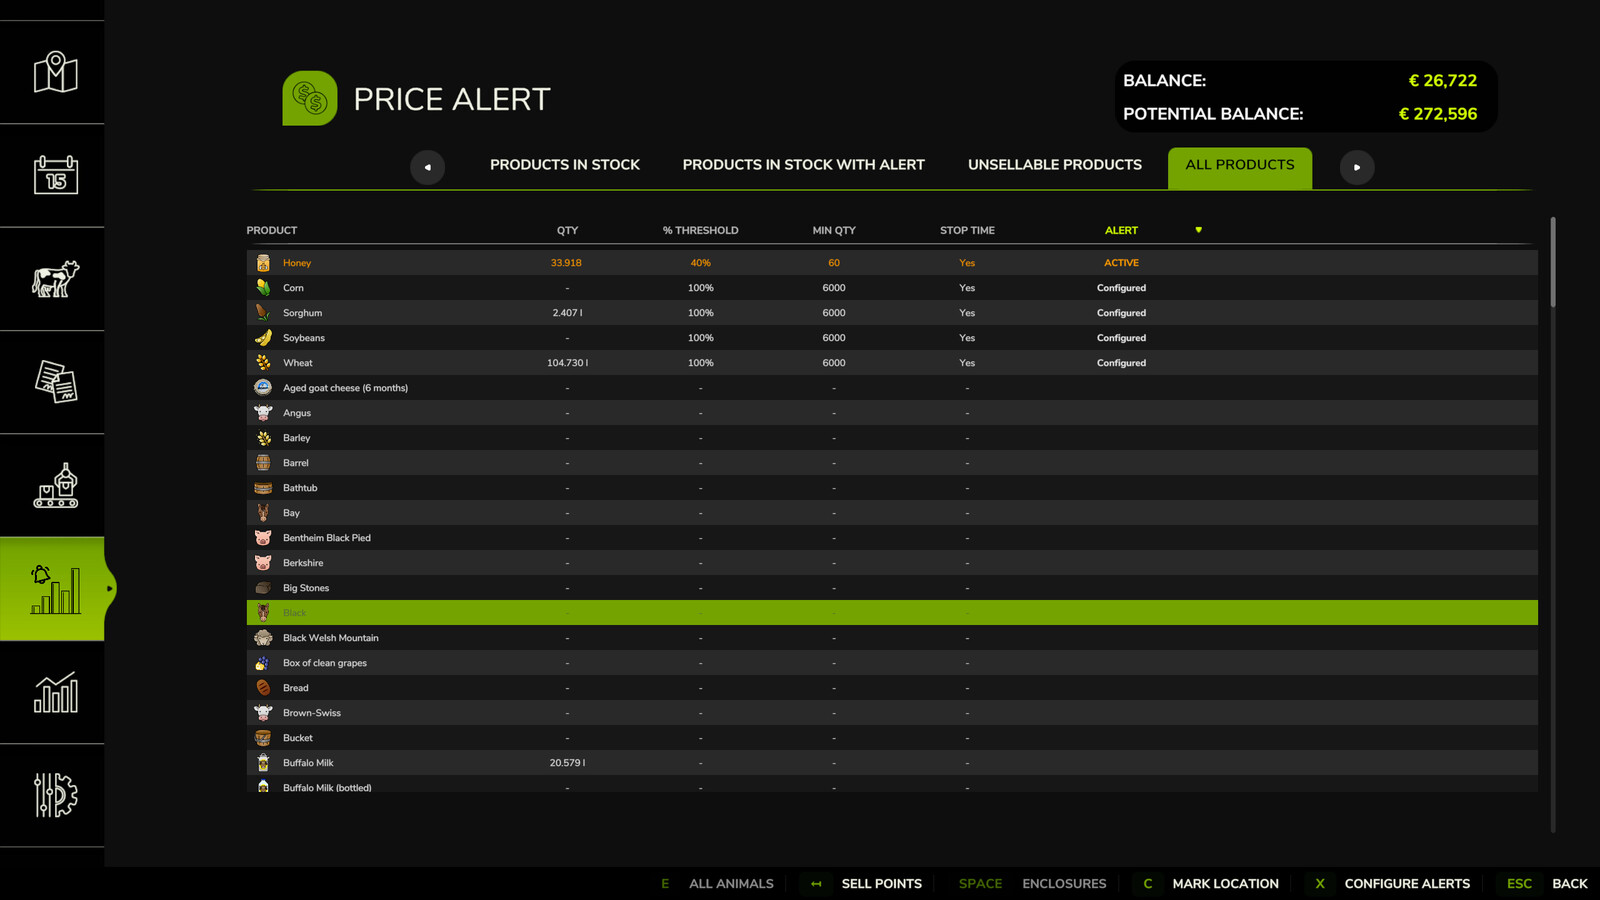This screenshot has width=1600, height=900.
Task: Open the Unsellable Products tab
Action: pyautogui.click(x=1055, y=165)
